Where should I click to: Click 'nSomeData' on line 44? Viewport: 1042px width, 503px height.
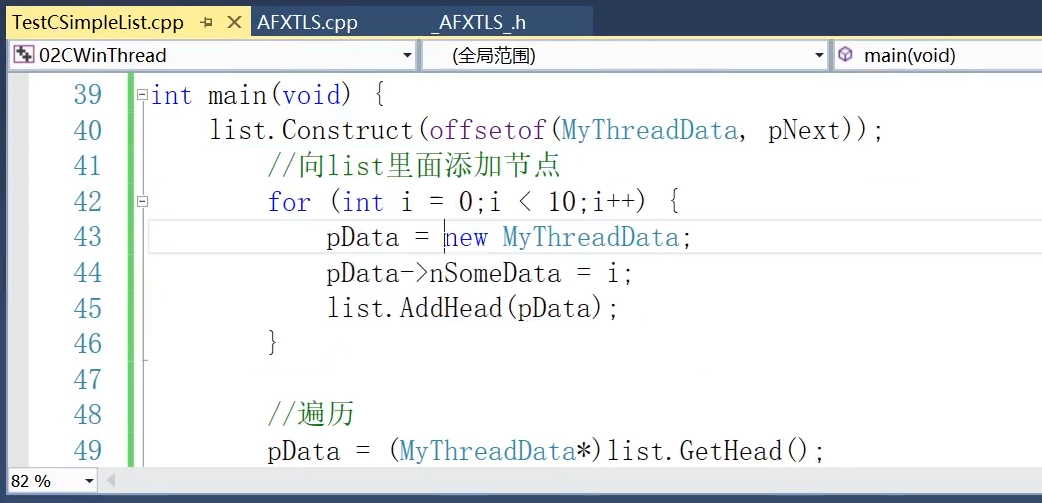pyautogui.click(x=495, y=273)
